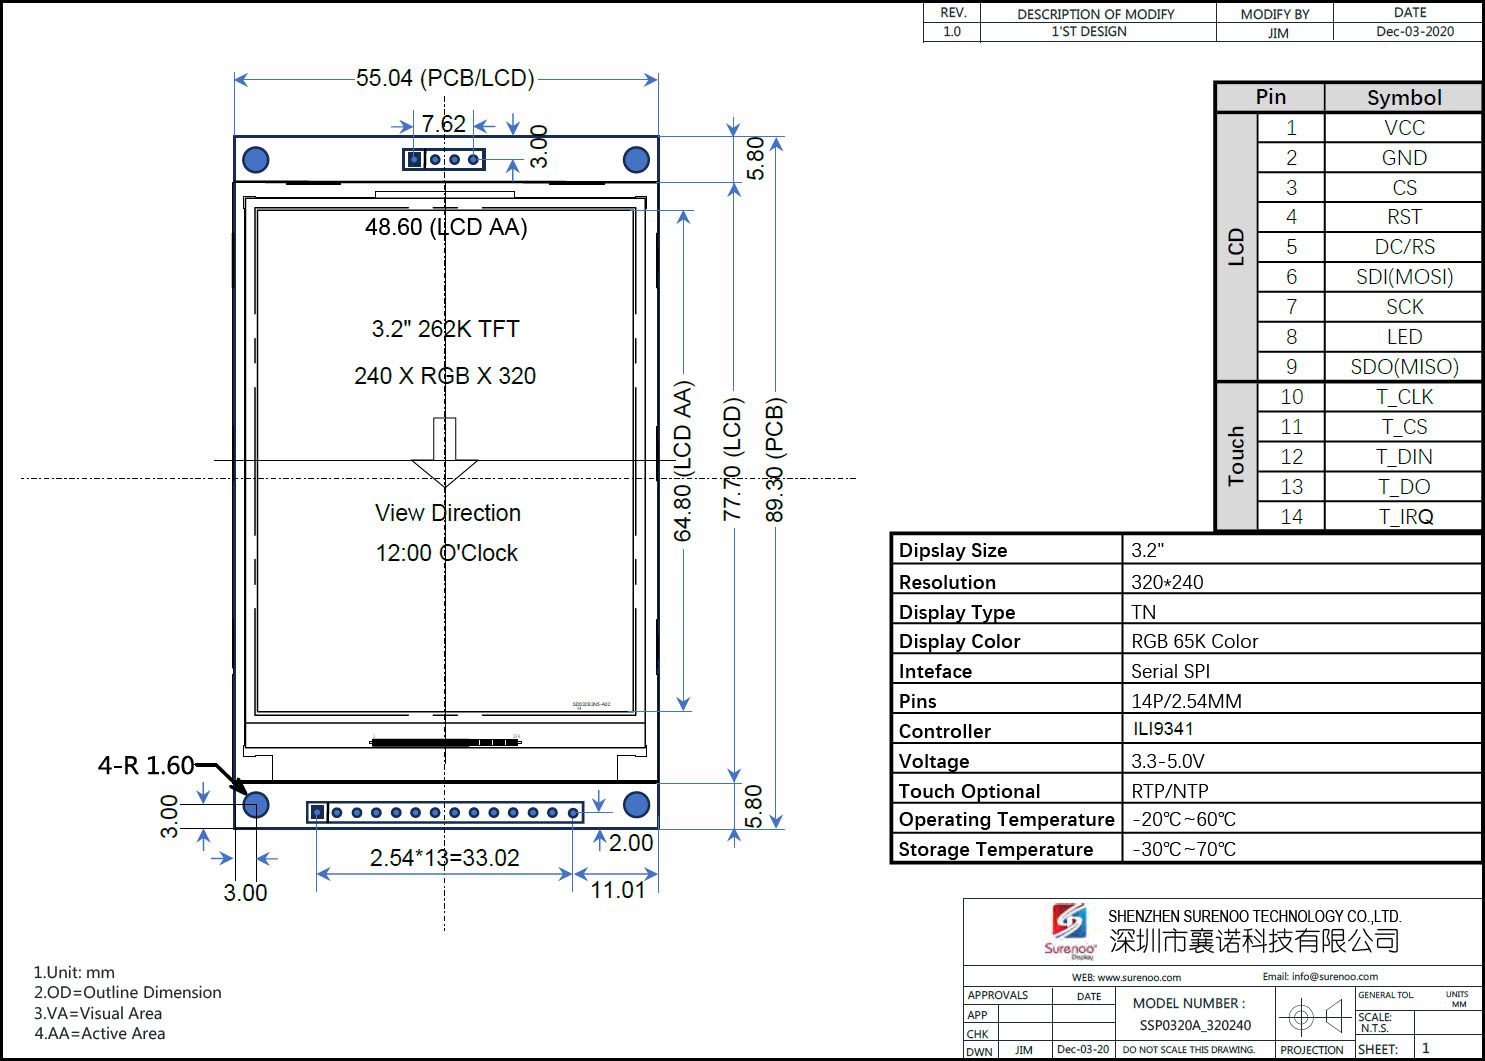The height and width of the screenshot is (1061, 1485).
Task: Select the top-right mounting hole
Action: point(636,160)
